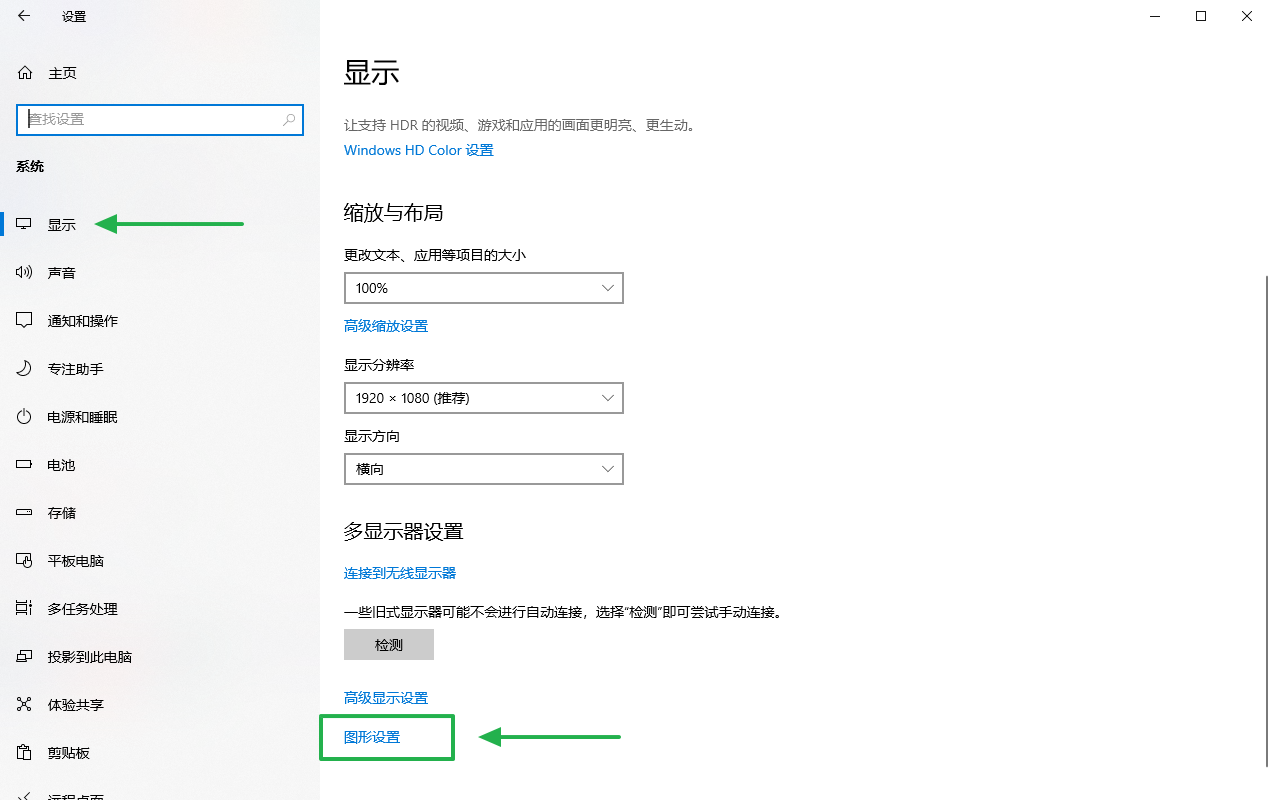Select the 主页 (Home) house icon
The image size is (1270, 800).
[23, 72]
